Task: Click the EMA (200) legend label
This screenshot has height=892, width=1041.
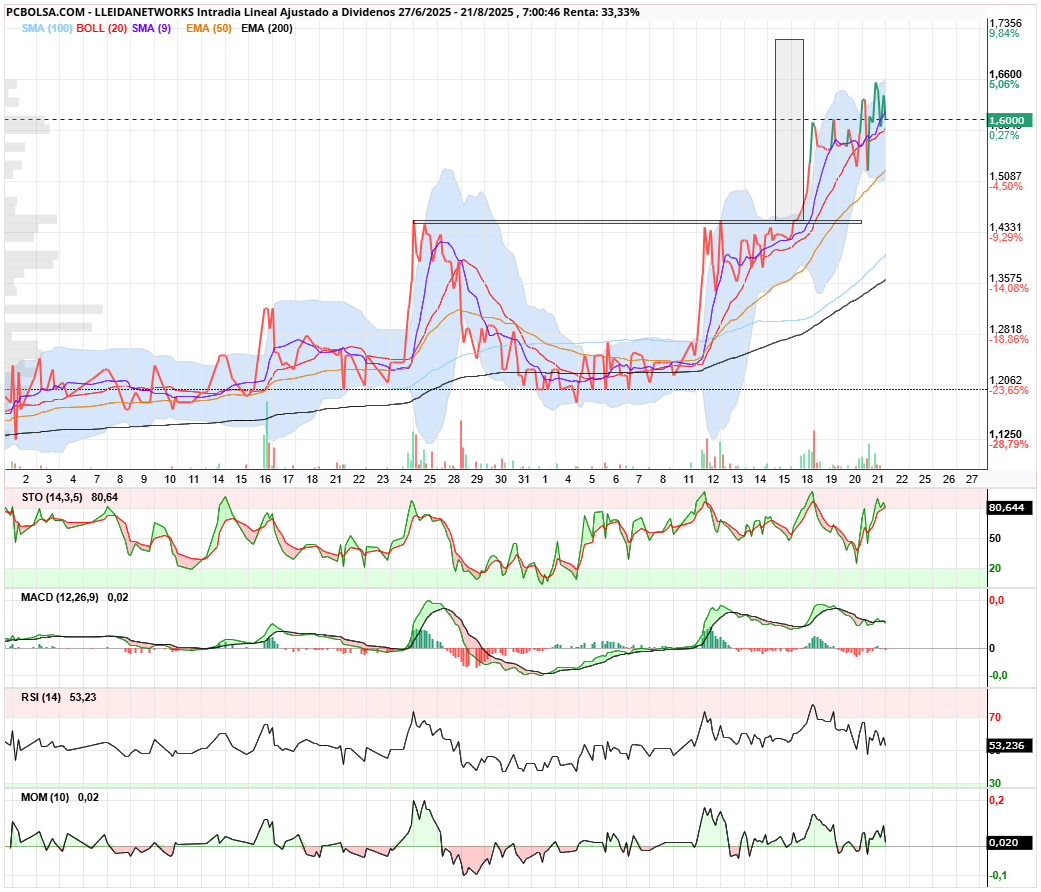Action: tap(266, 29)
